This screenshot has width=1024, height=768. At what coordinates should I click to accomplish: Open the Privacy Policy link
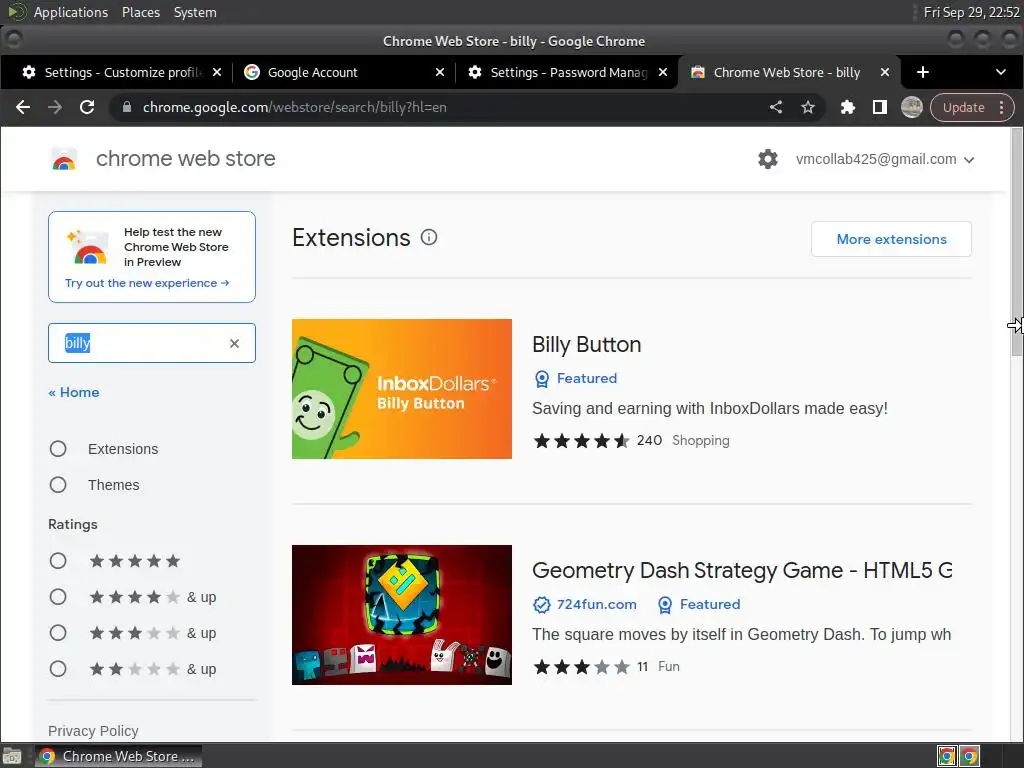click(93, 731)
